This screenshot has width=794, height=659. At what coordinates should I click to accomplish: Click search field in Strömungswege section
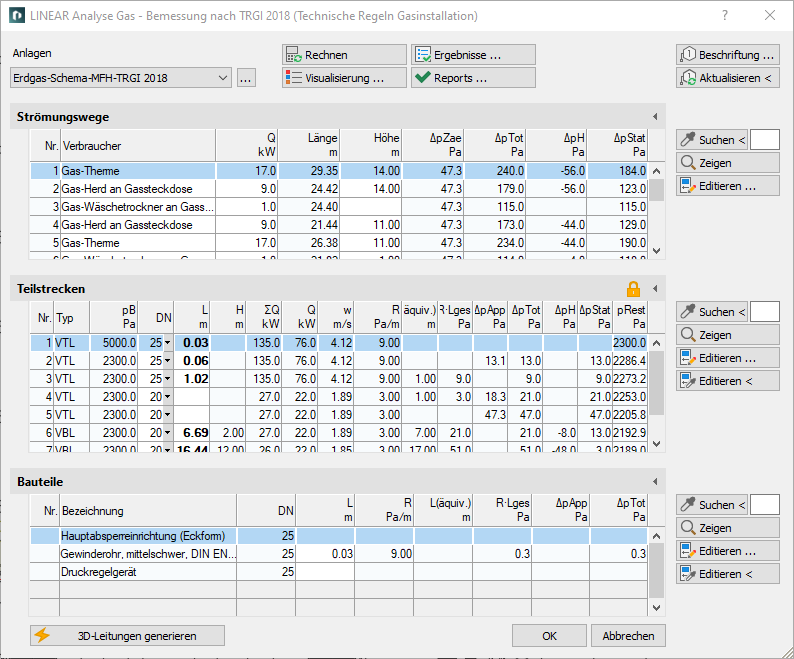coord(764,140)
